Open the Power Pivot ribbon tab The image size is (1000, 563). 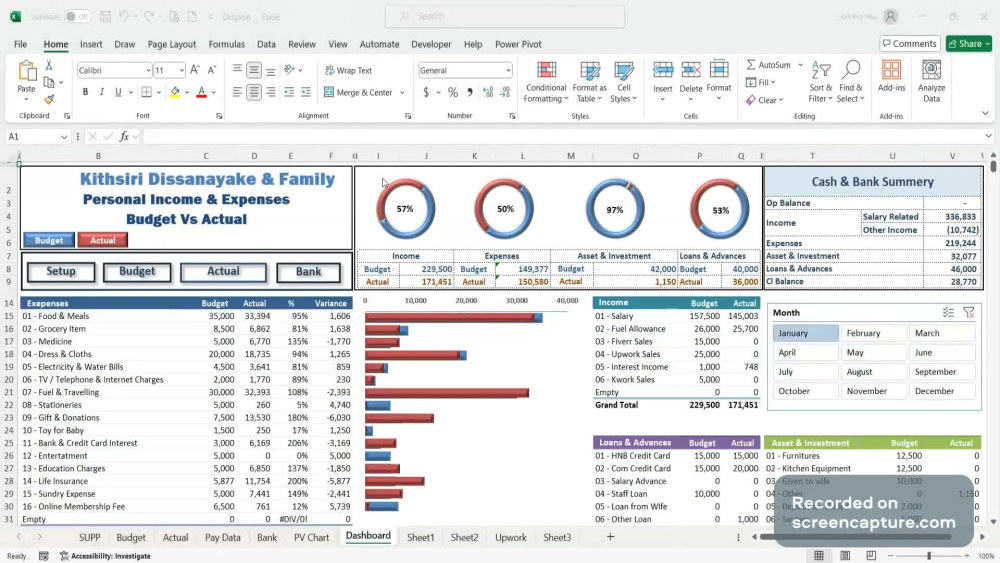[518, 44]
